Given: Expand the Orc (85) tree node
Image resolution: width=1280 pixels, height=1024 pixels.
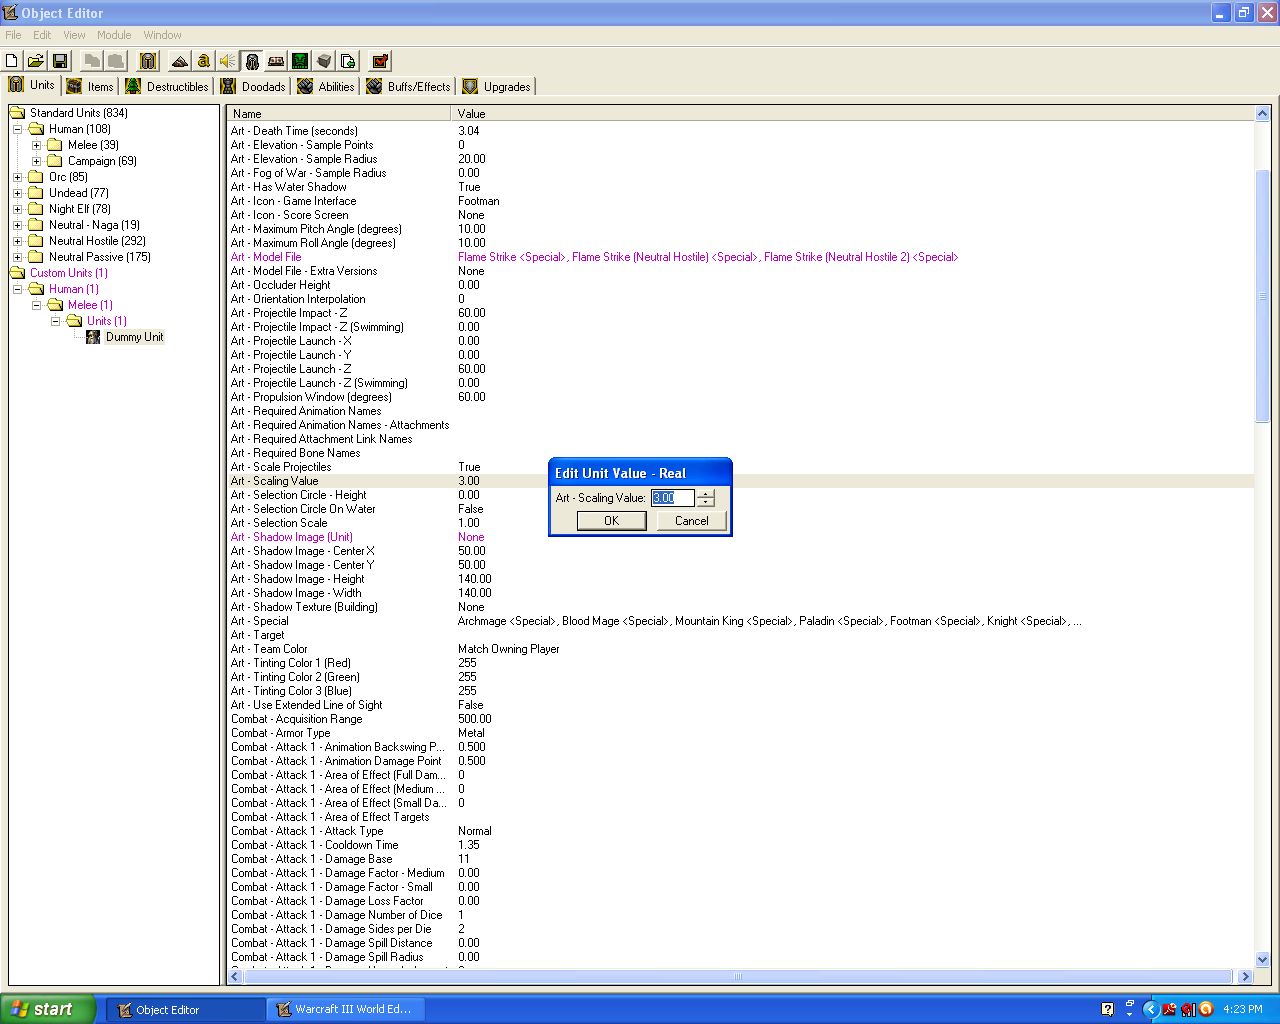Looking at the screenshot, I should click(17, 177).
